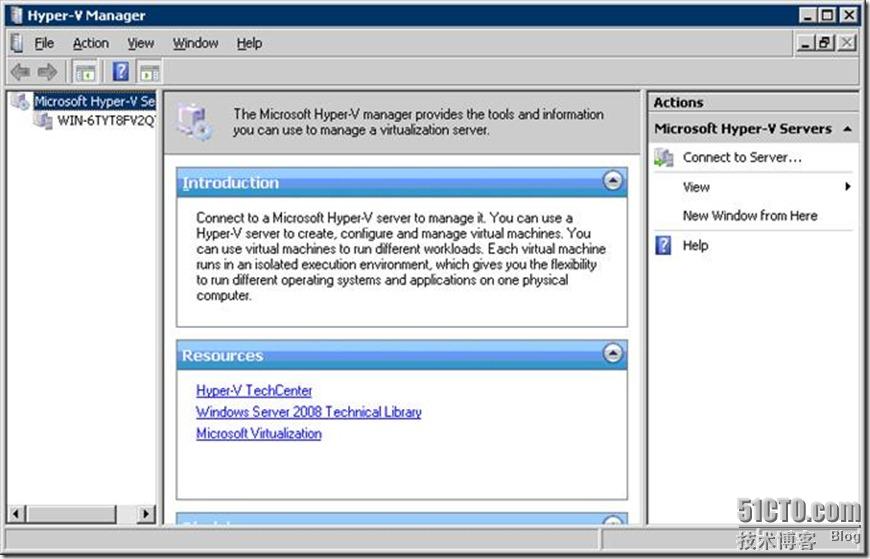Click the tree pane horizontal scrollbar thumb
Image resolution: width=870 pixels, height=559 pixels.
click(71, 513)
